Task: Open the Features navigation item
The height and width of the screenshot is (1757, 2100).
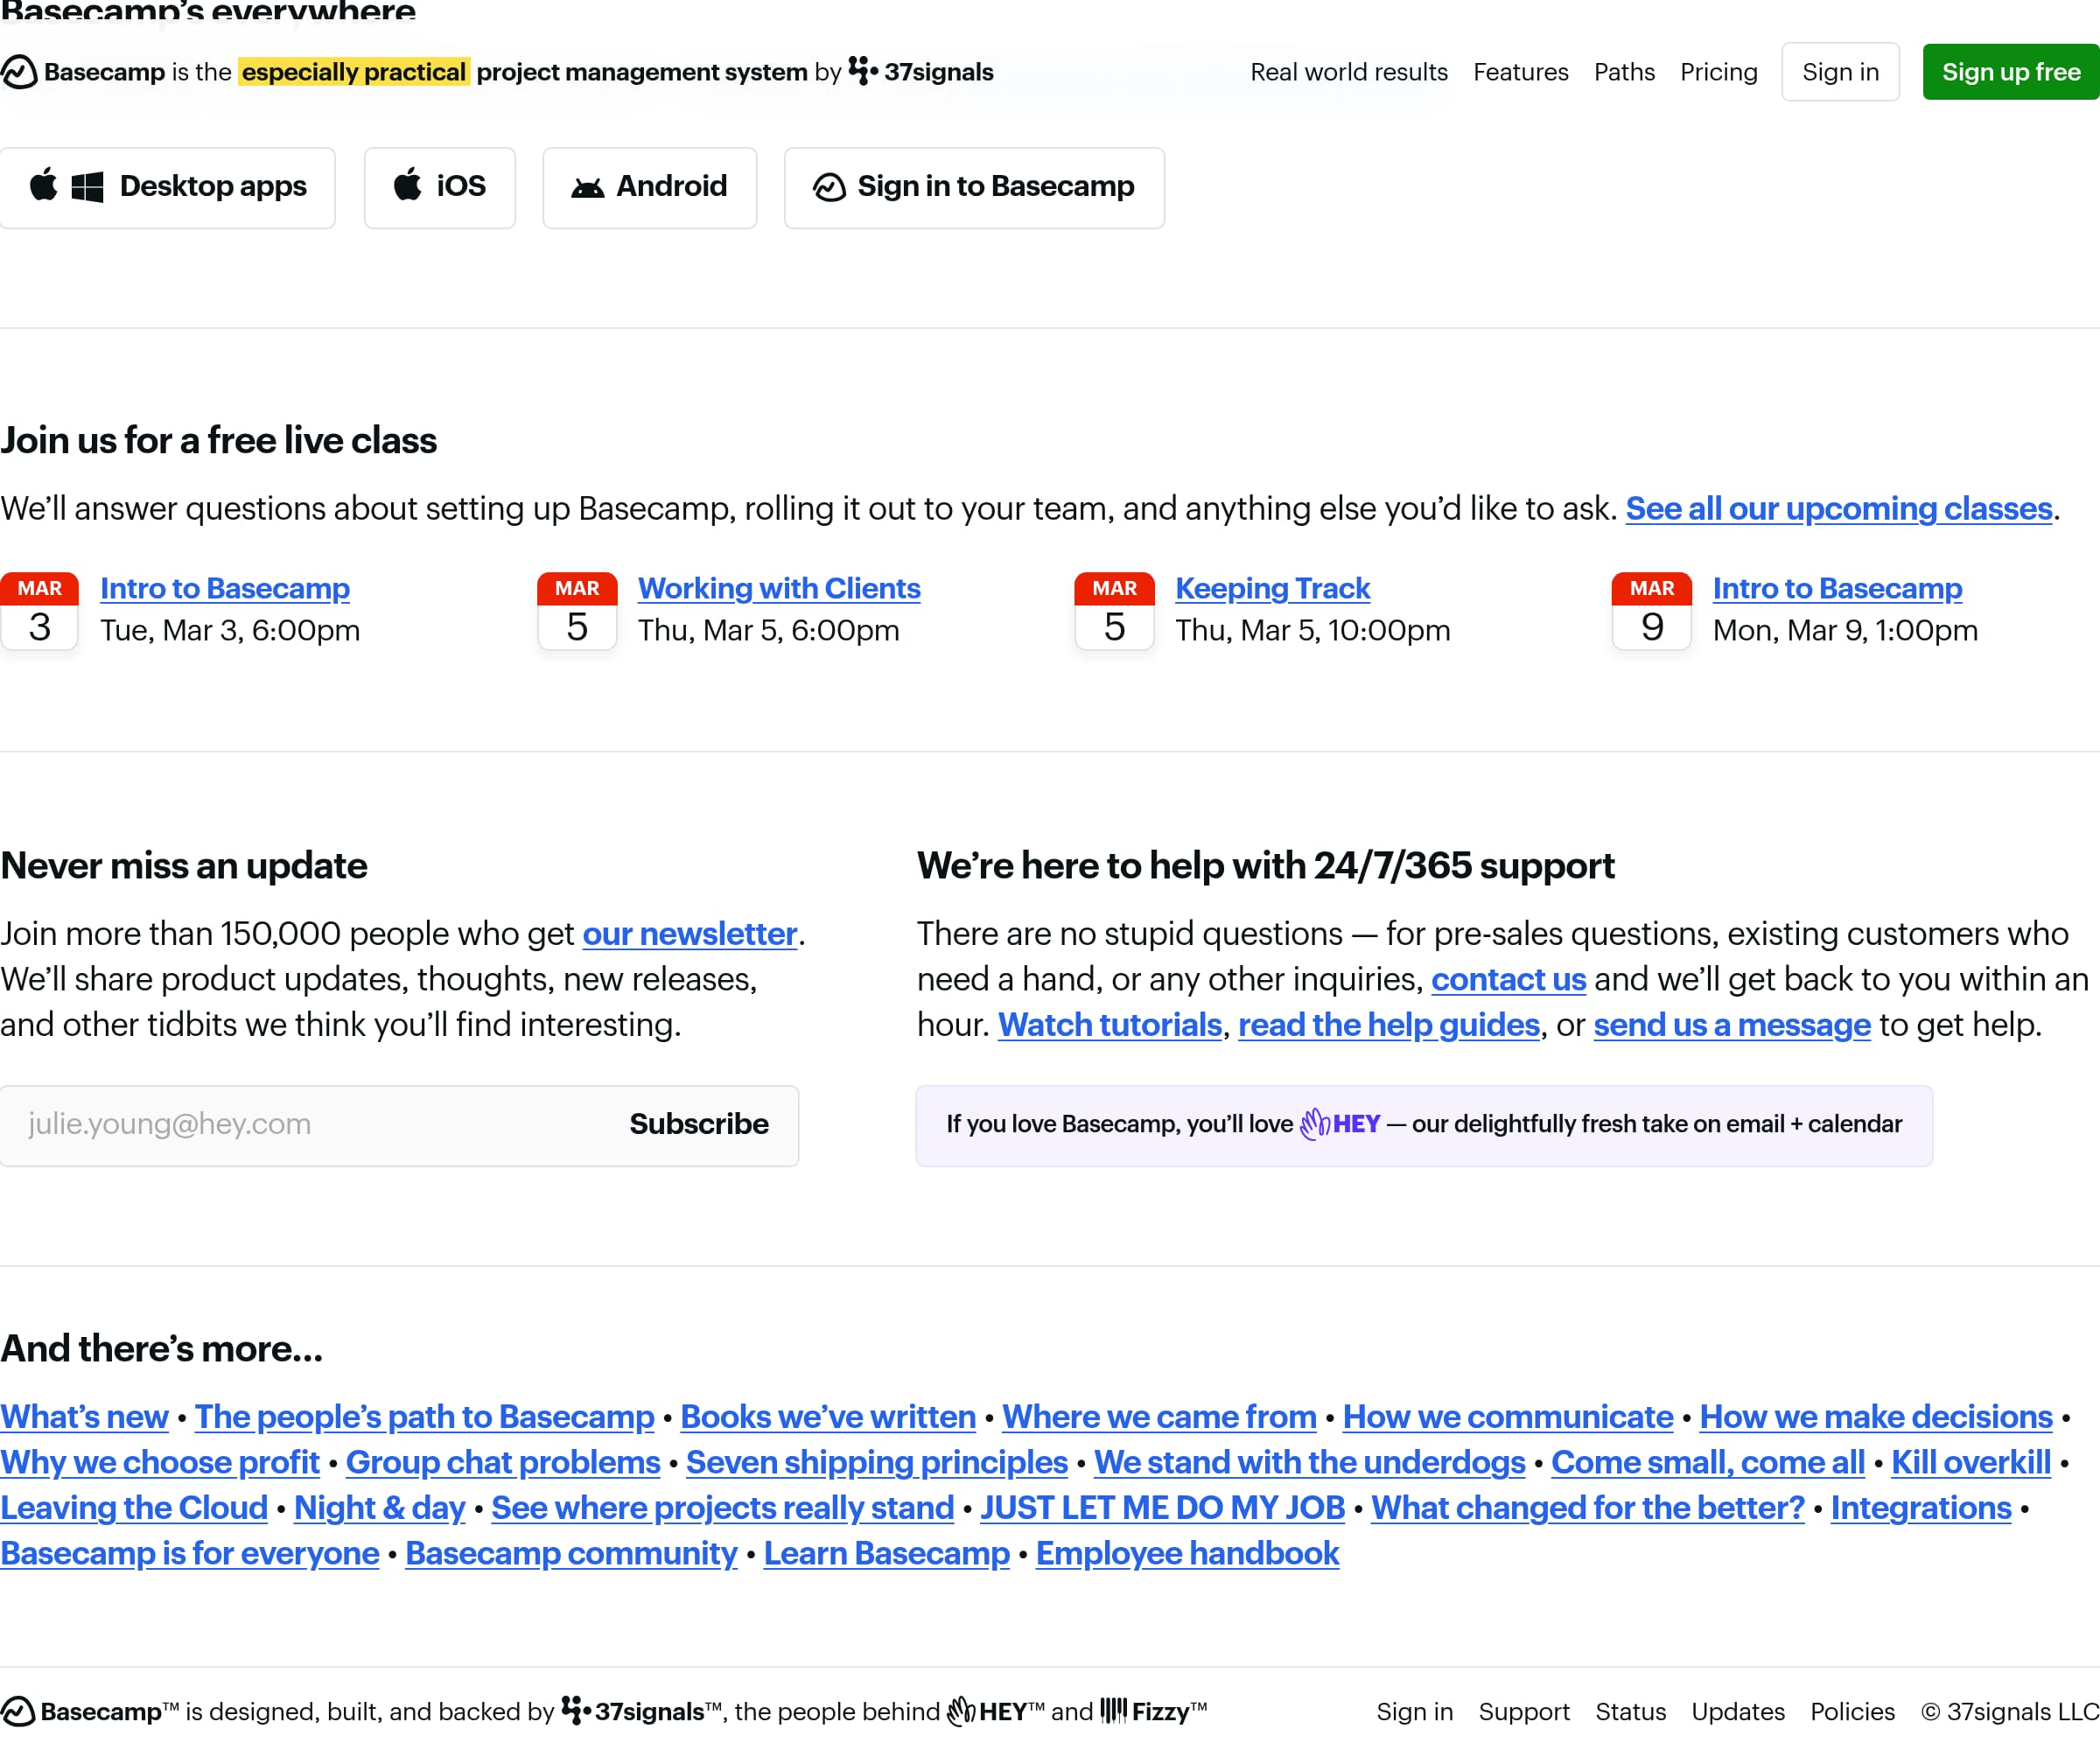Action: tap(1521, 71)
